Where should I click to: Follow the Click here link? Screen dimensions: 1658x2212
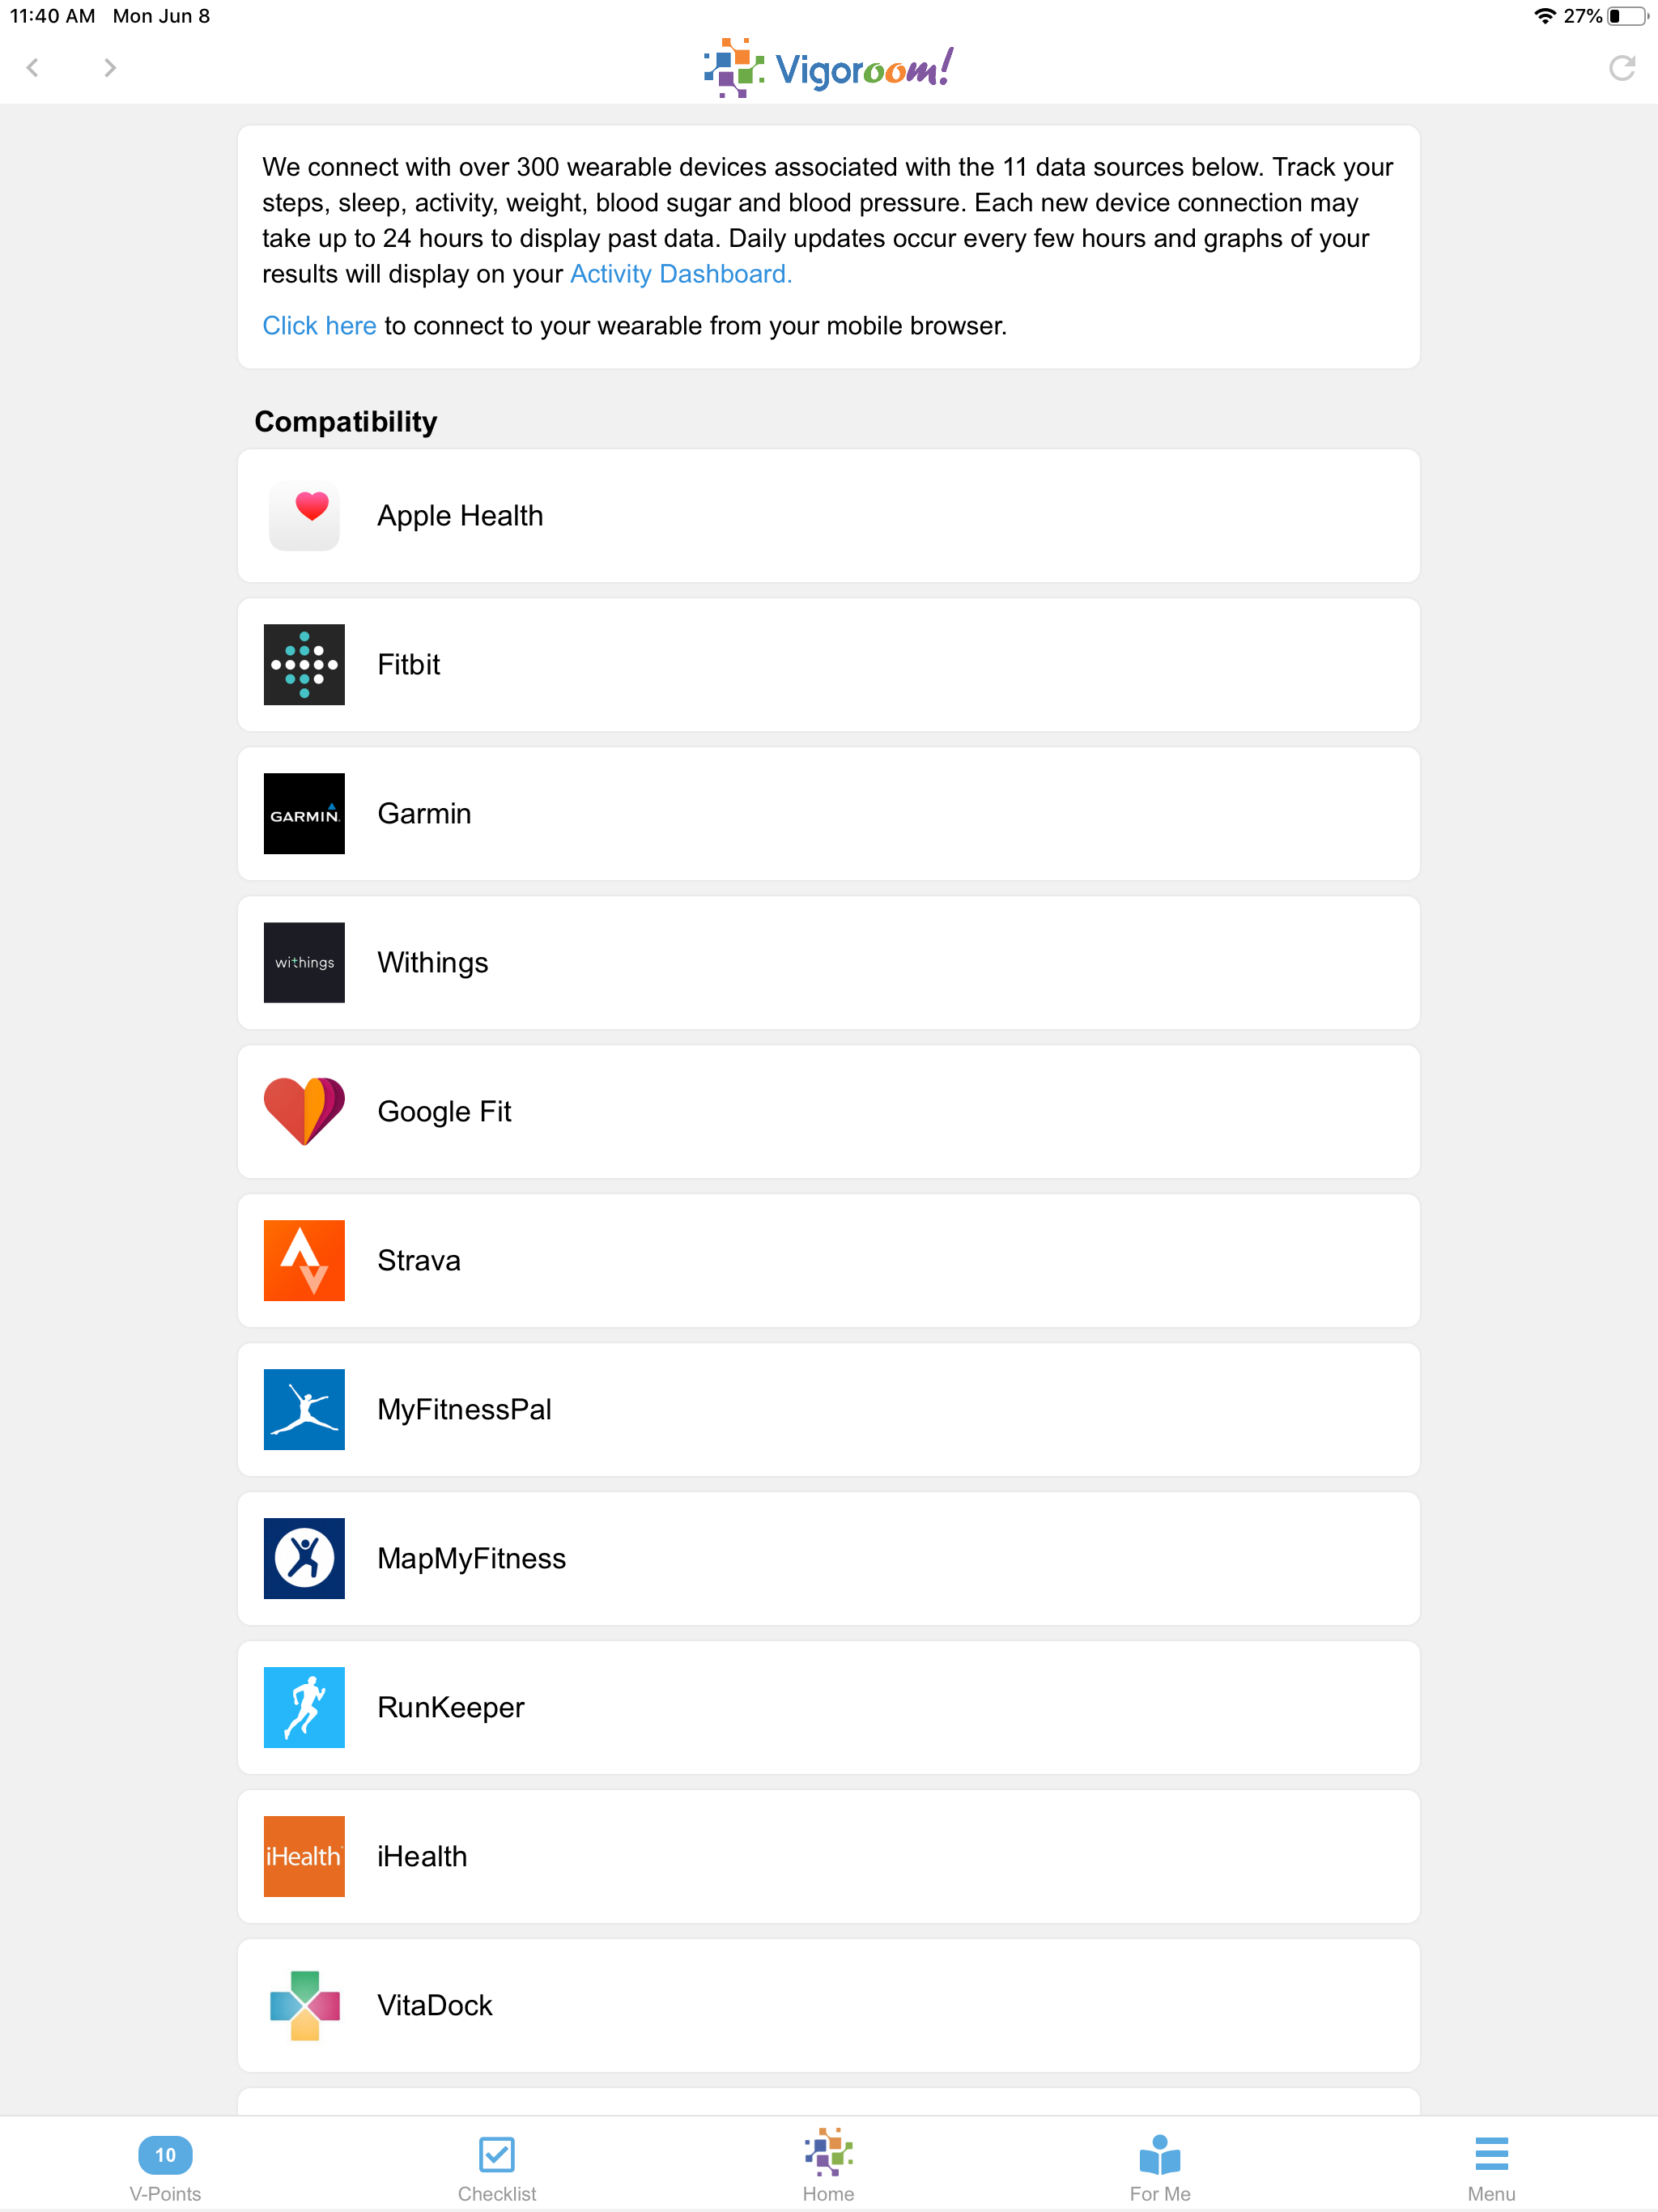[x=319, y=326]
